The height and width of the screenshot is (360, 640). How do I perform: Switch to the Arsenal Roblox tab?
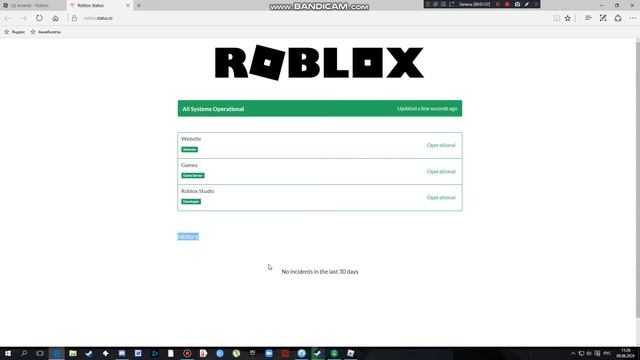(x=33, y=5)
